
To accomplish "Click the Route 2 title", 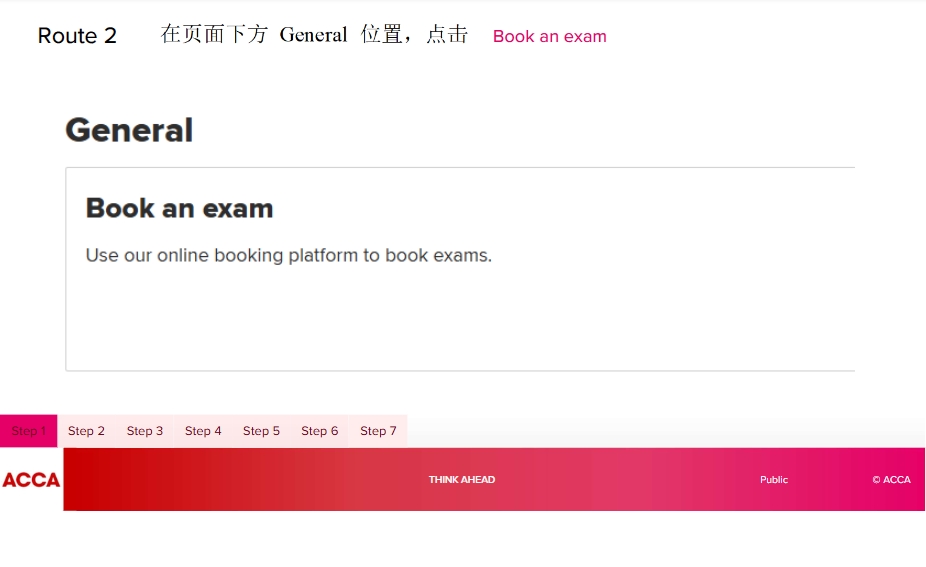I will coord(77,35).
